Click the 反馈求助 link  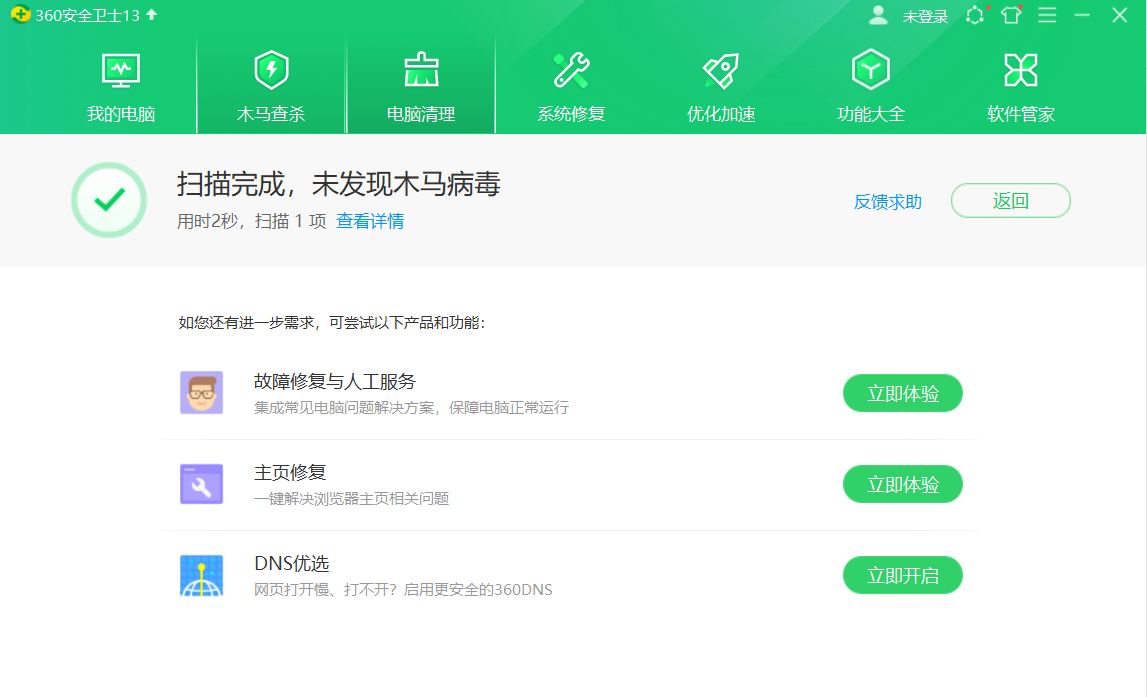887,202
